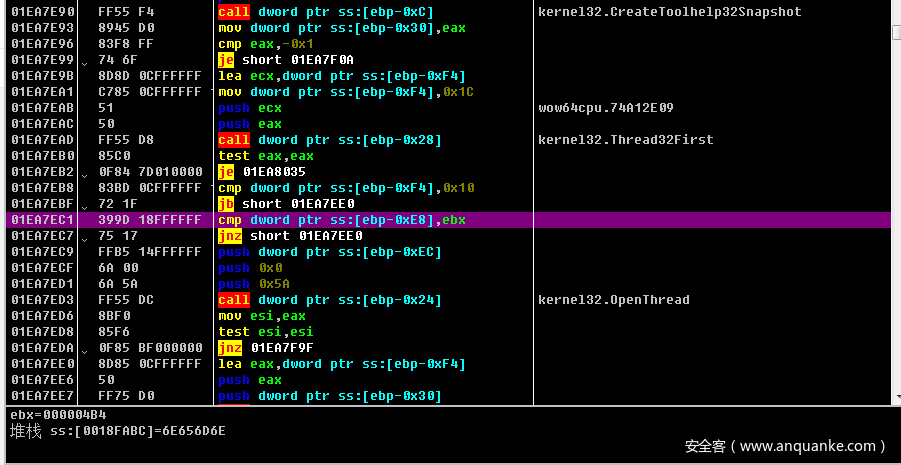
Task: Click the kernel32.Thread32First comment
Action: 625,140
